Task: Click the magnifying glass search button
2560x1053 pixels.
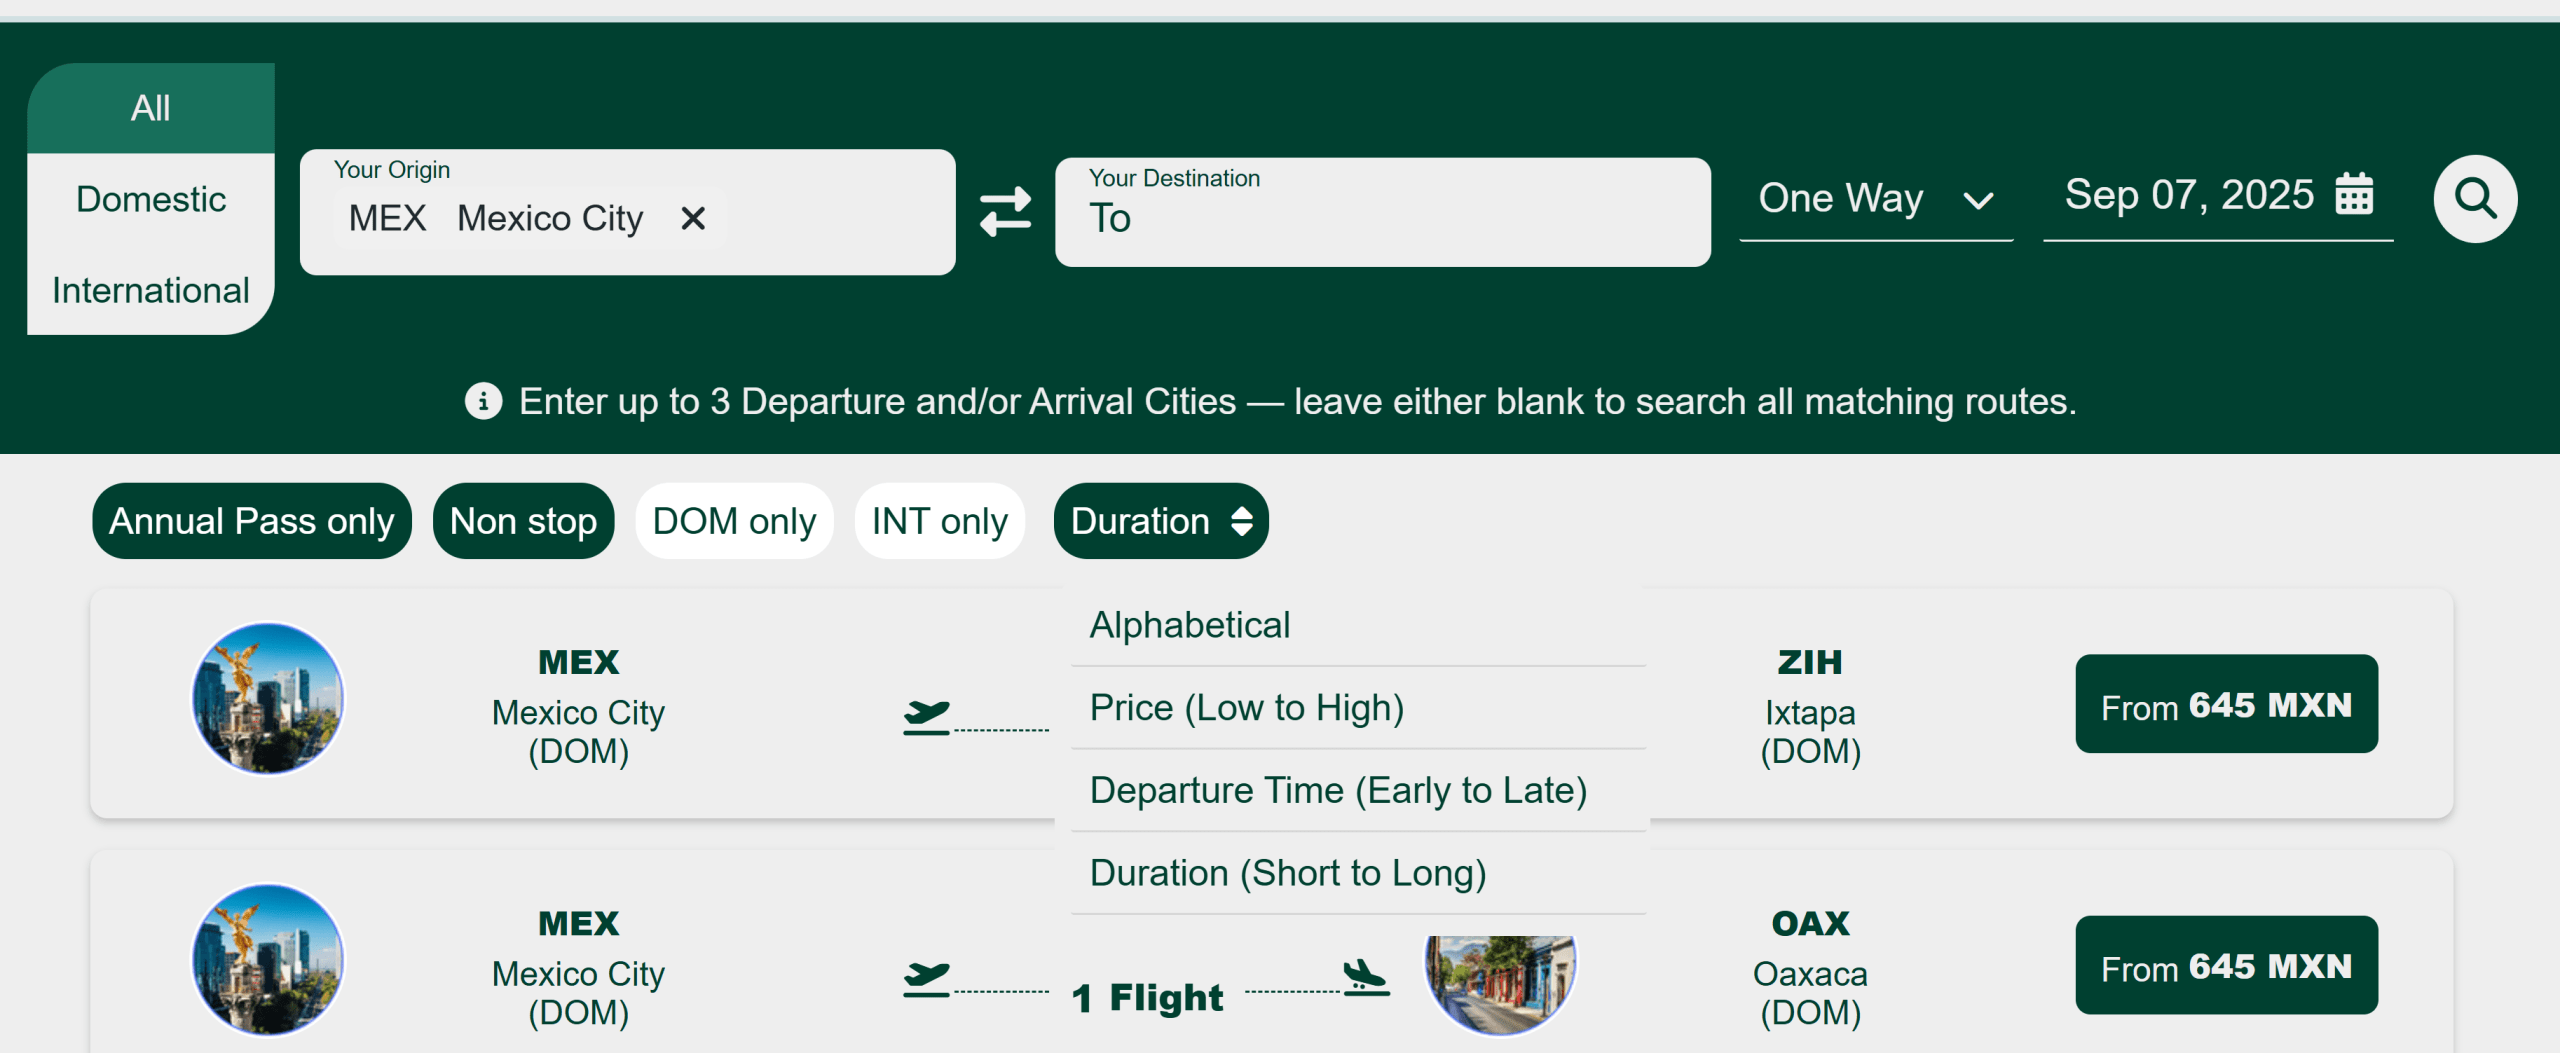Action: (x=2474, y=198)
